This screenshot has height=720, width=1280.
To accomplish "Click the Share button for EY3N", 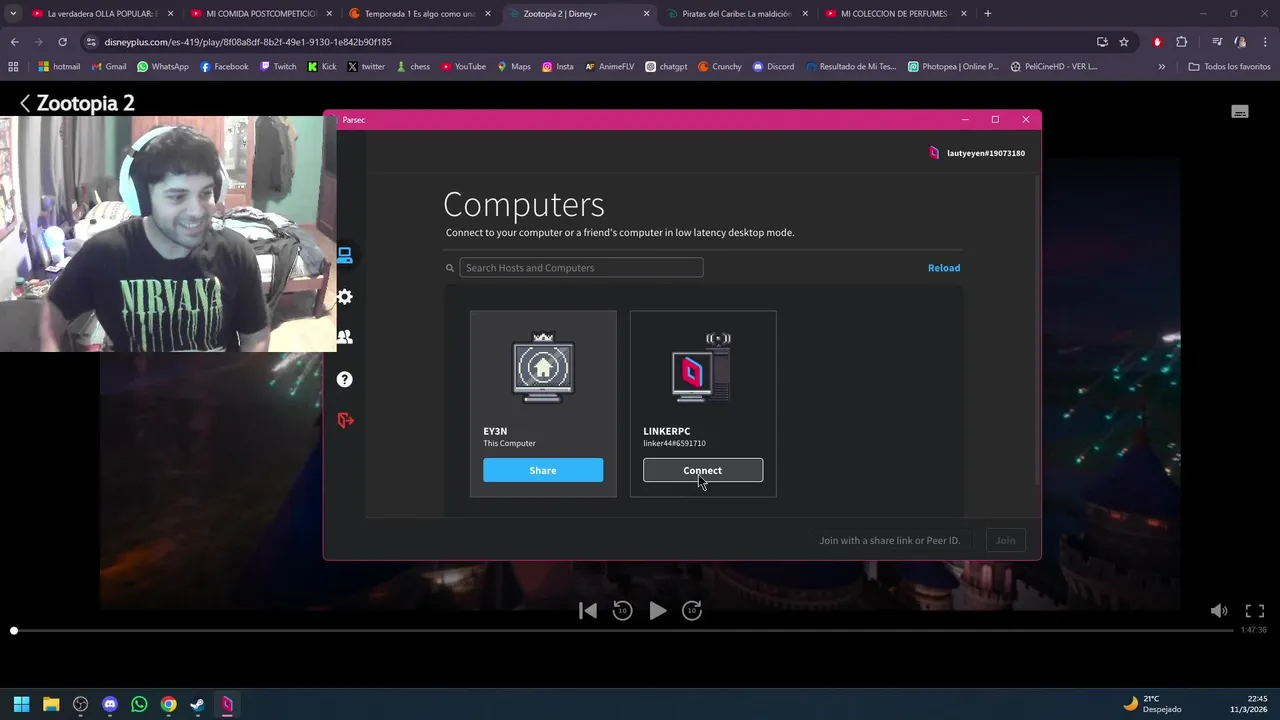I will 543,470.
